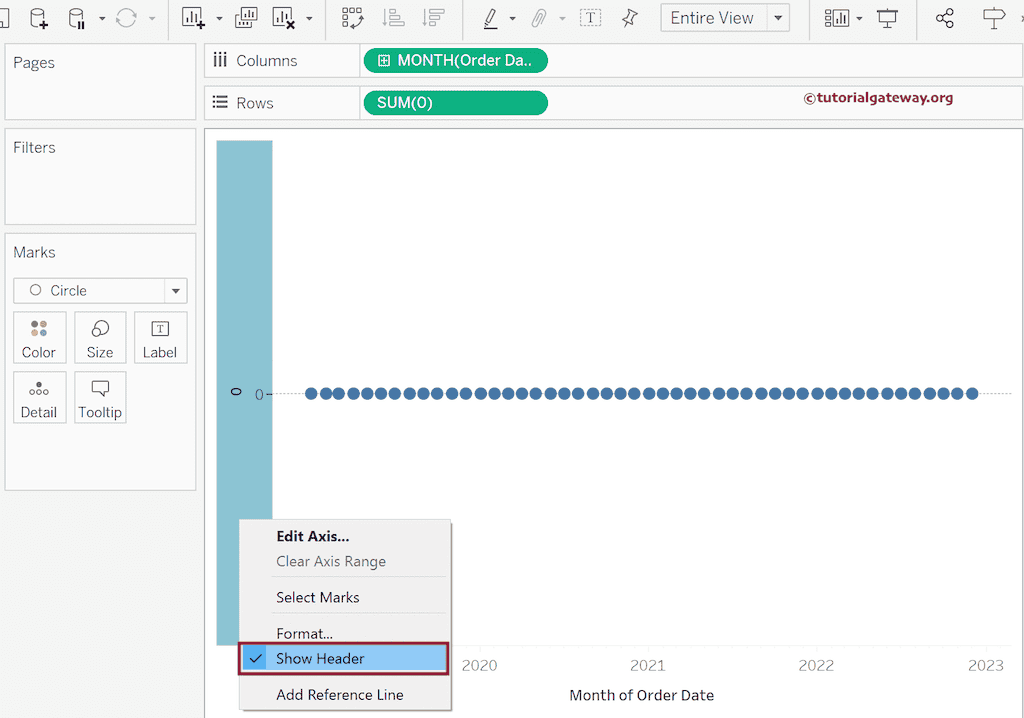Click the Pages shelf title
The height and width of the screenshot is (718, 1024).
coord(34,63)
